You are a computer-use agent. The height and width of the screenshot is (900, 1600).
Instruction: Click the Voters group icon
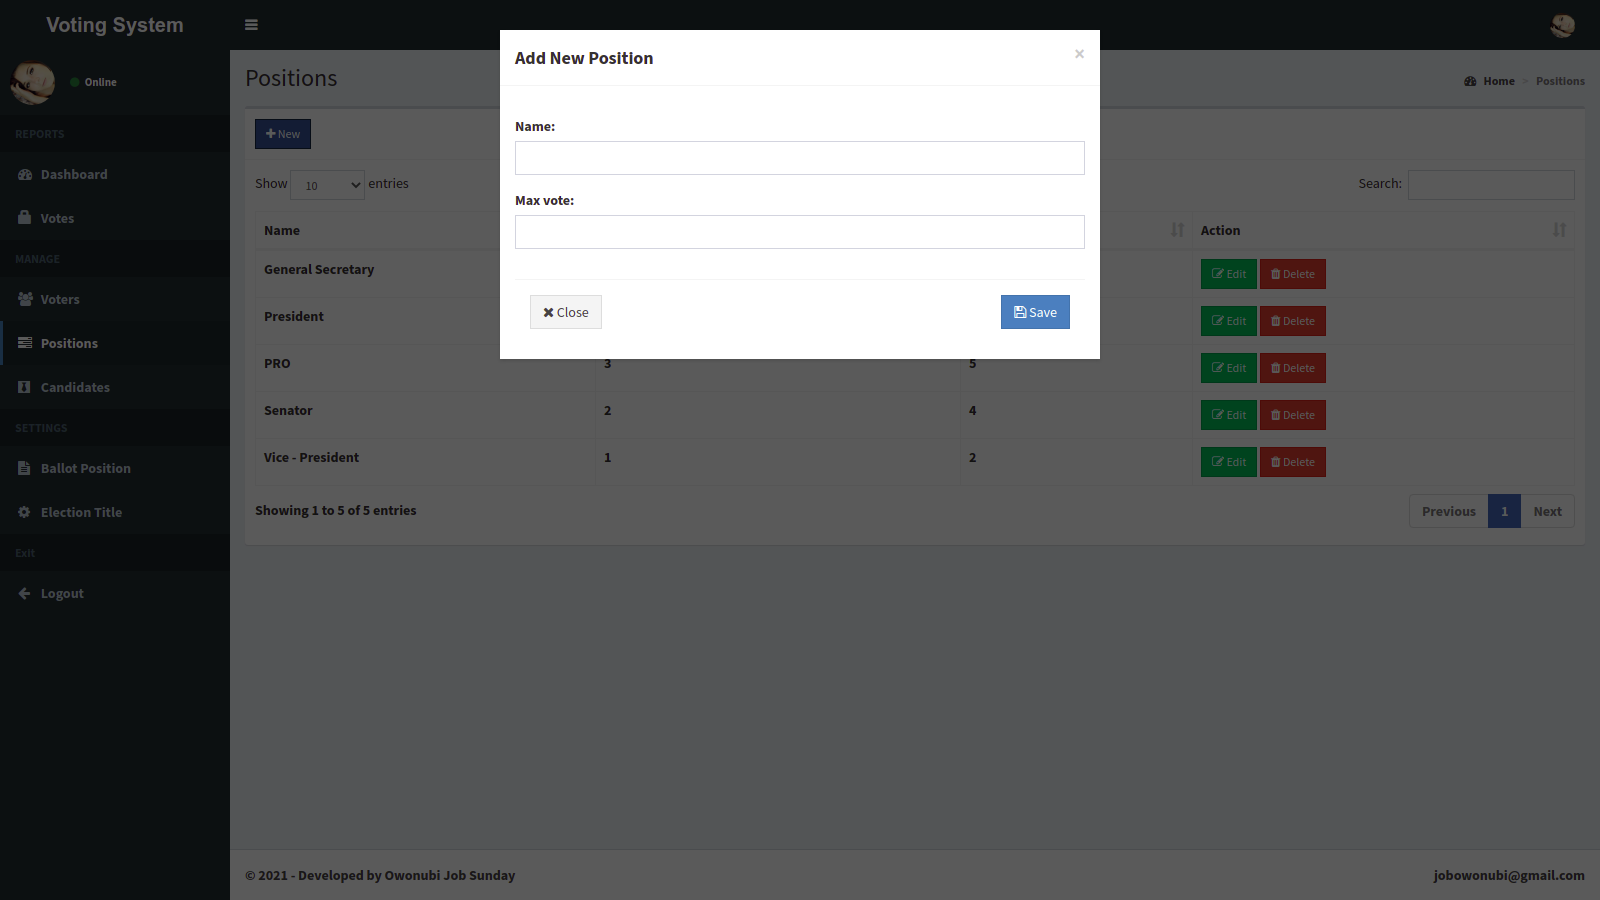point(25,299)
